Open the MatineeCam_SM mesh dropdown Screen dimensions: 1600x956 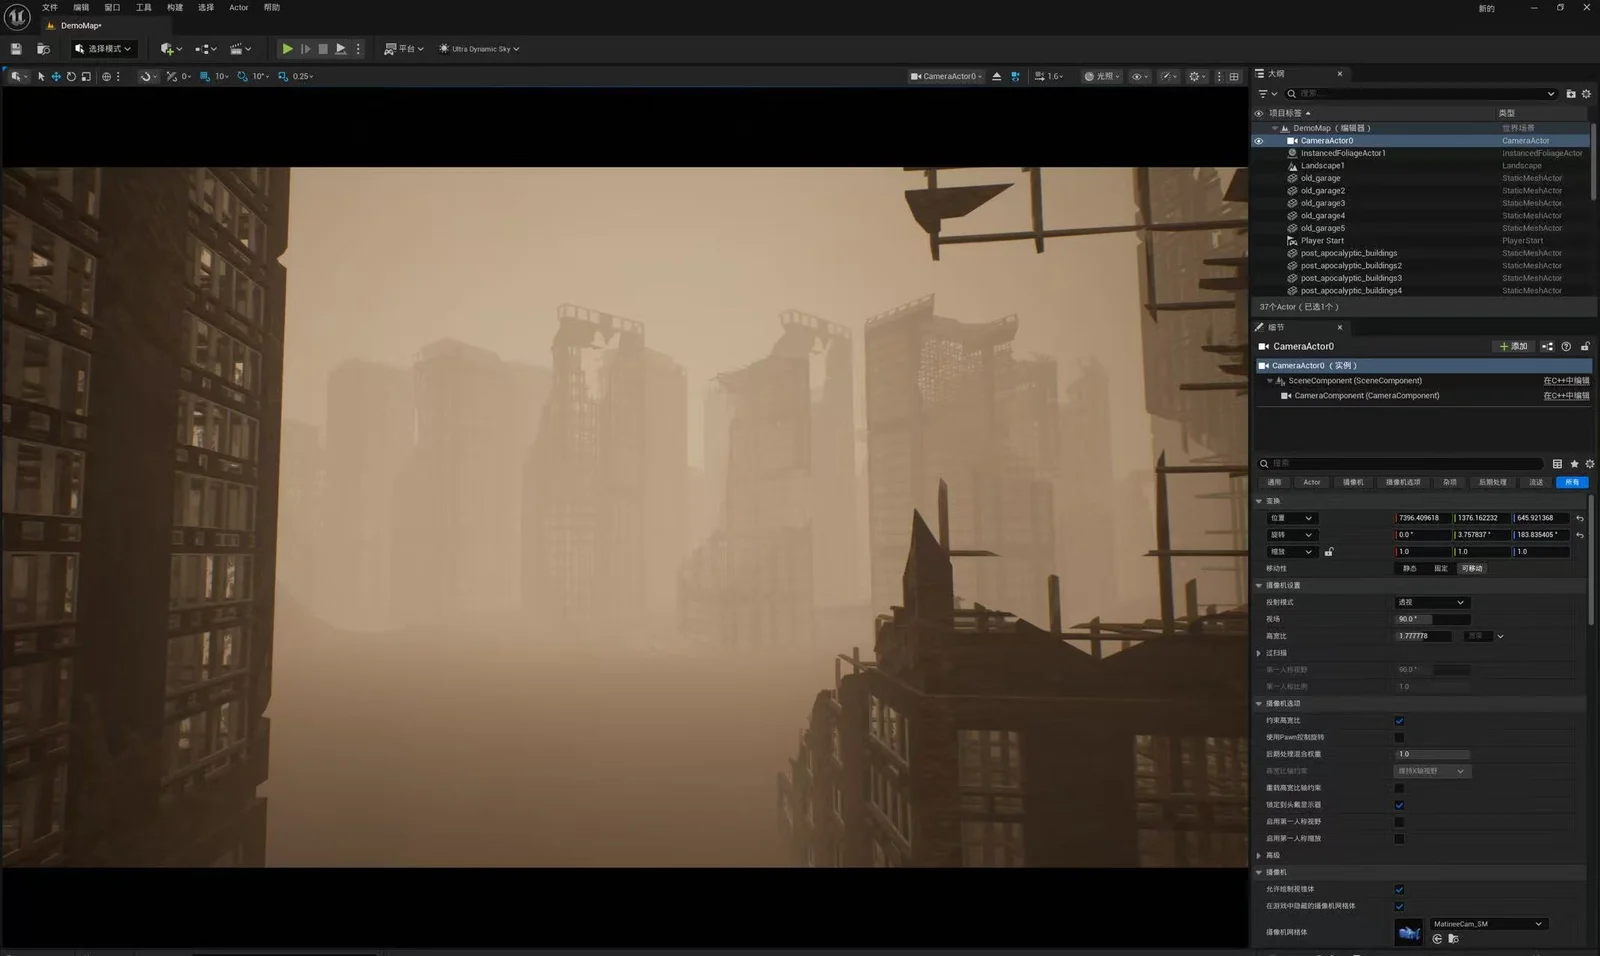(x=1488, y=924)
